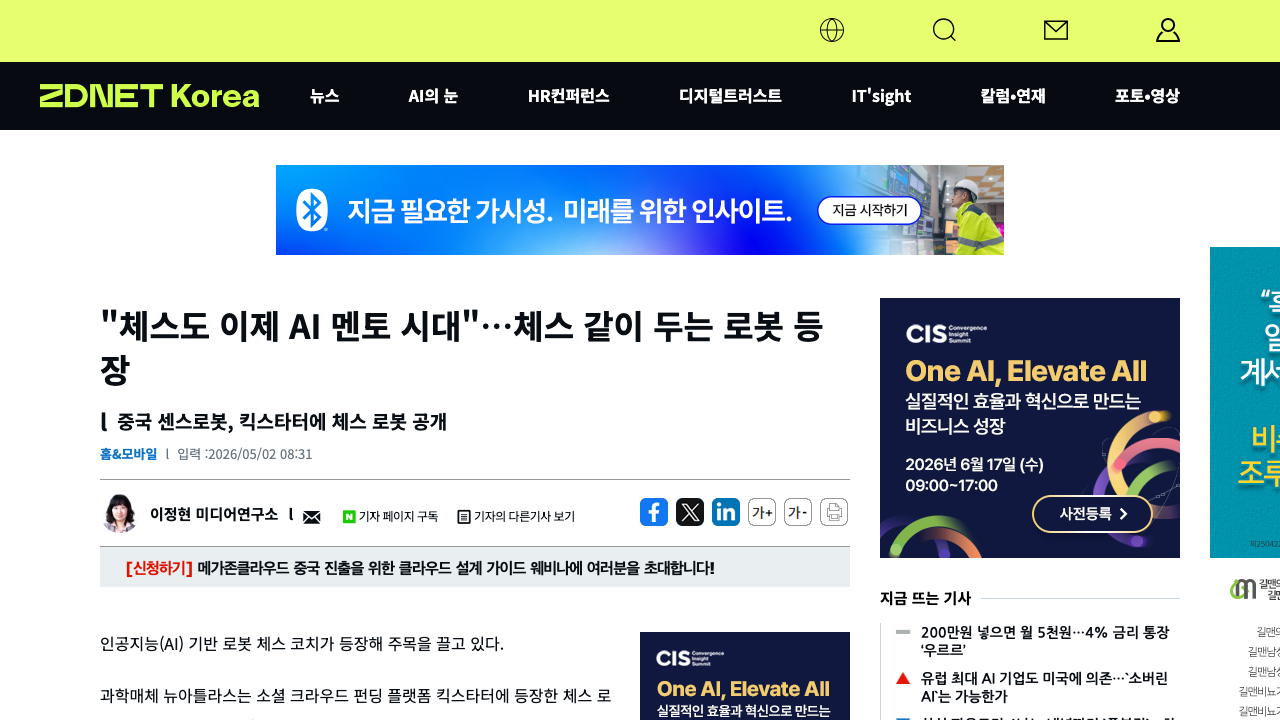
Task: Click reporter name 이정현 미디어연구소
Action: coord(214,514)
